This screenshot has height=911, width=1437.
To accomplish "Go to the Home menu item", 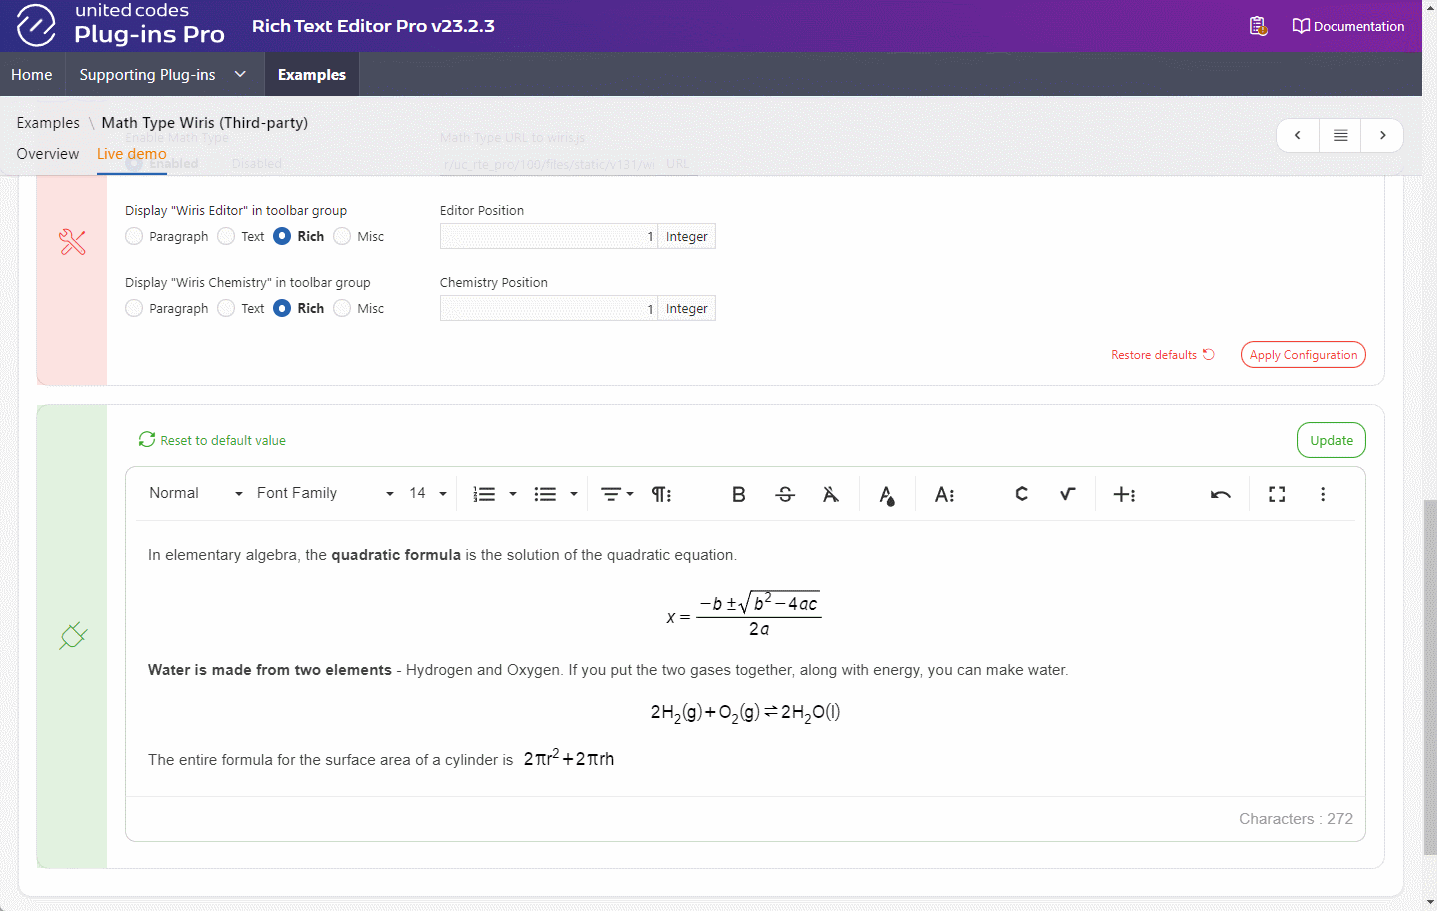I will 32,75.
